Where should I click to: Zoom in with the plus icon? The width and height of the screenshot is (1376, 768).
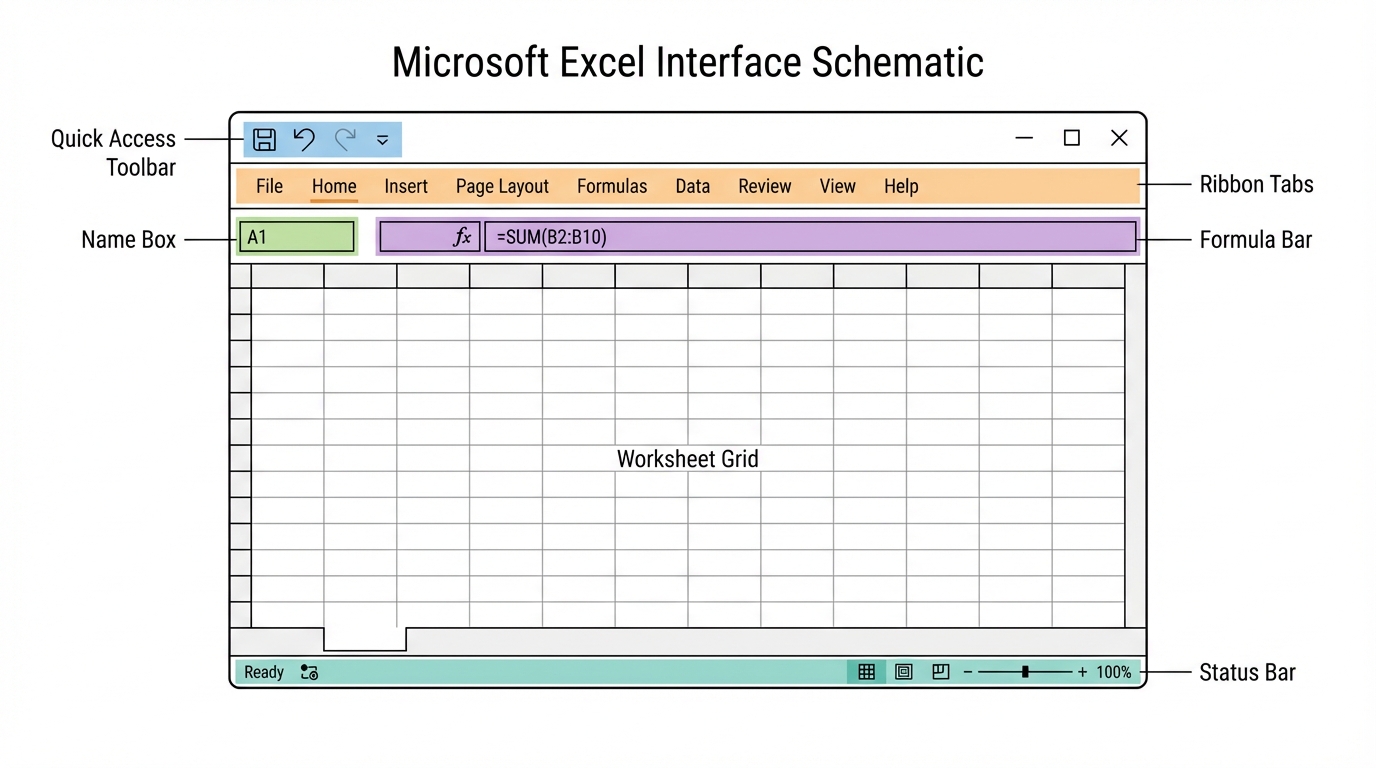coord(1082,673)
